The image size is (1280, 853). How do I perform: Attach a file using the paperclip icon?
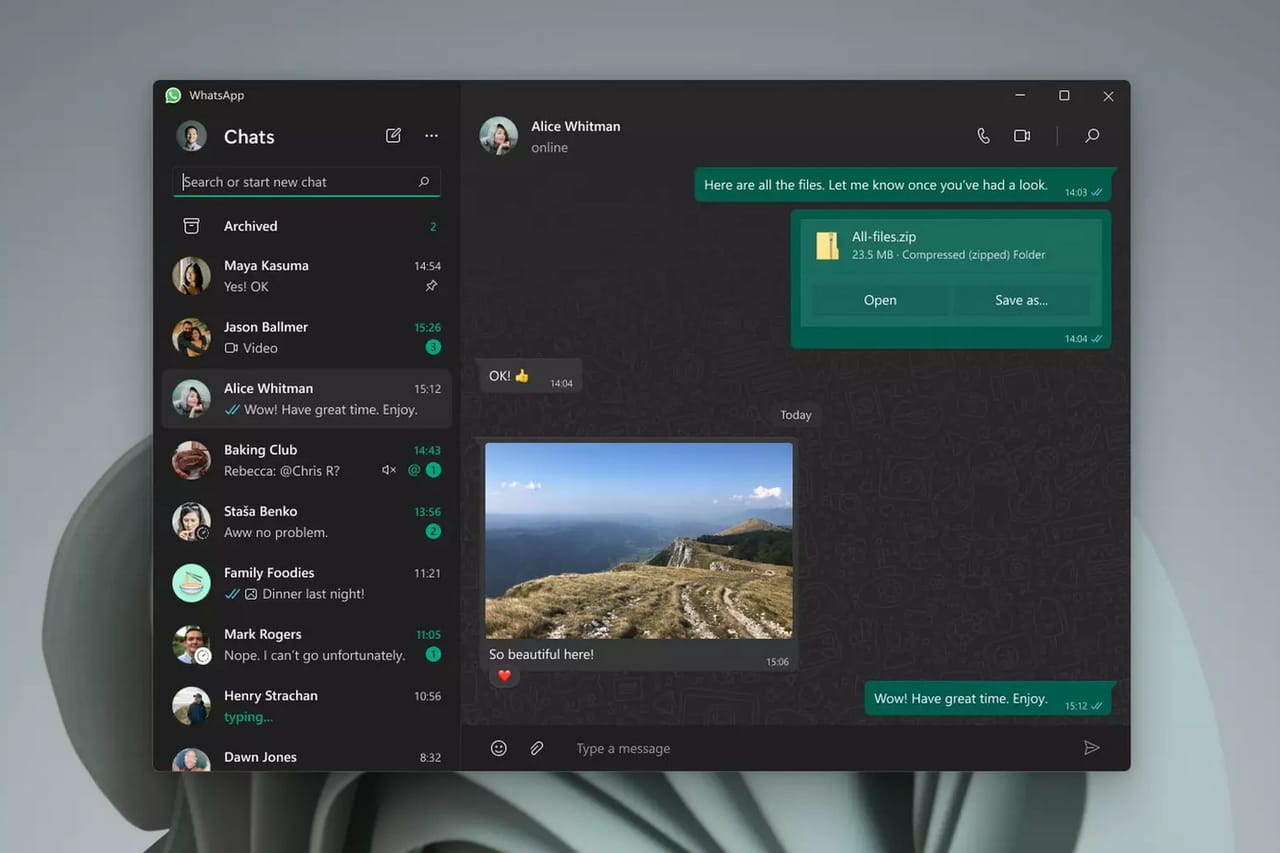[x=537, y=747]
